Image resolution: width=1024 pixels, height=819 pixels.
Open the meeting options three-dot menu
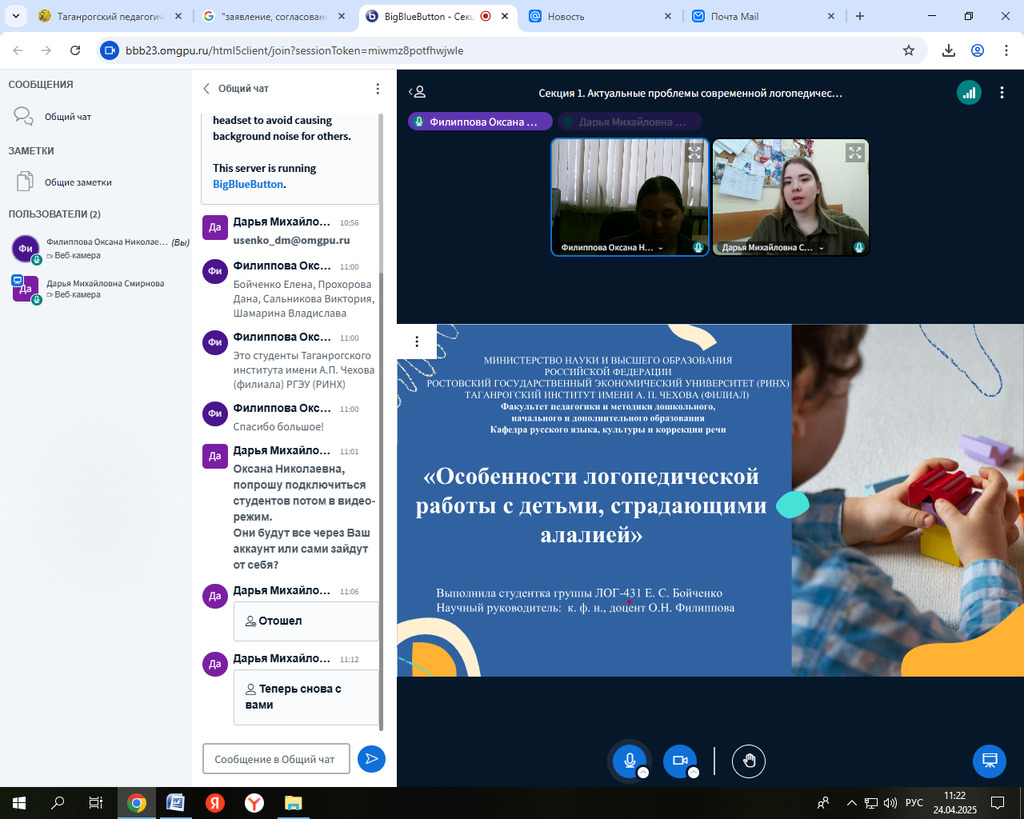click(x=1002, y=93)
